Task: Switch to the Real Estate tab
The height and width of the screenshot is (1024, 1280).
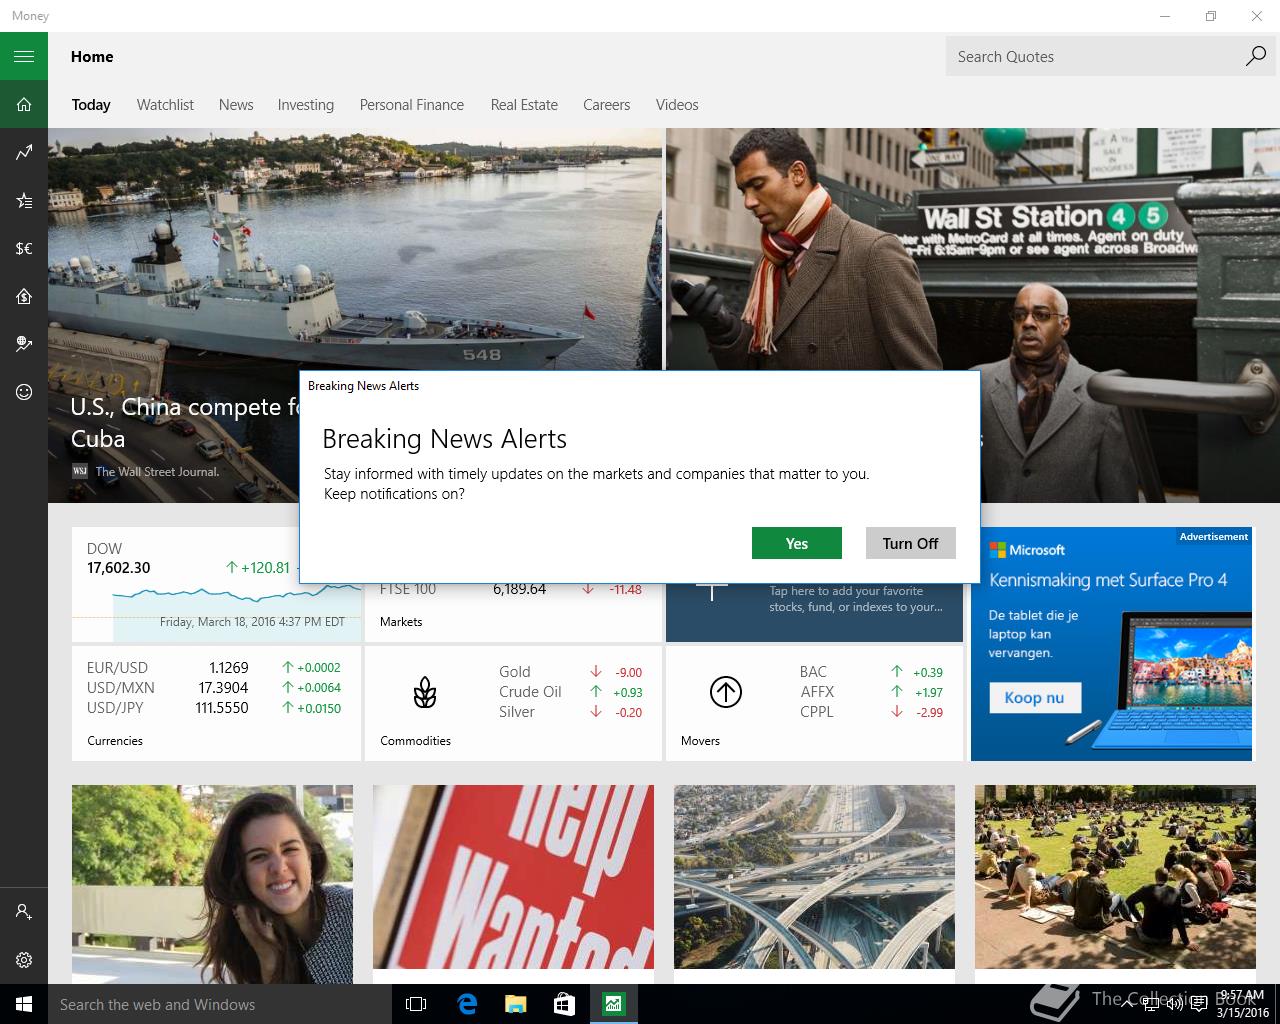Action: 524,105
